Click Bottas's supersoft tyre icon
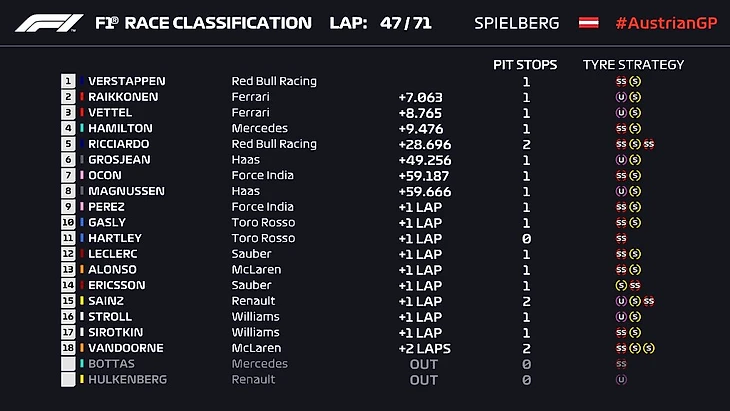The image size is (730, 411). [x=622, y=364]
